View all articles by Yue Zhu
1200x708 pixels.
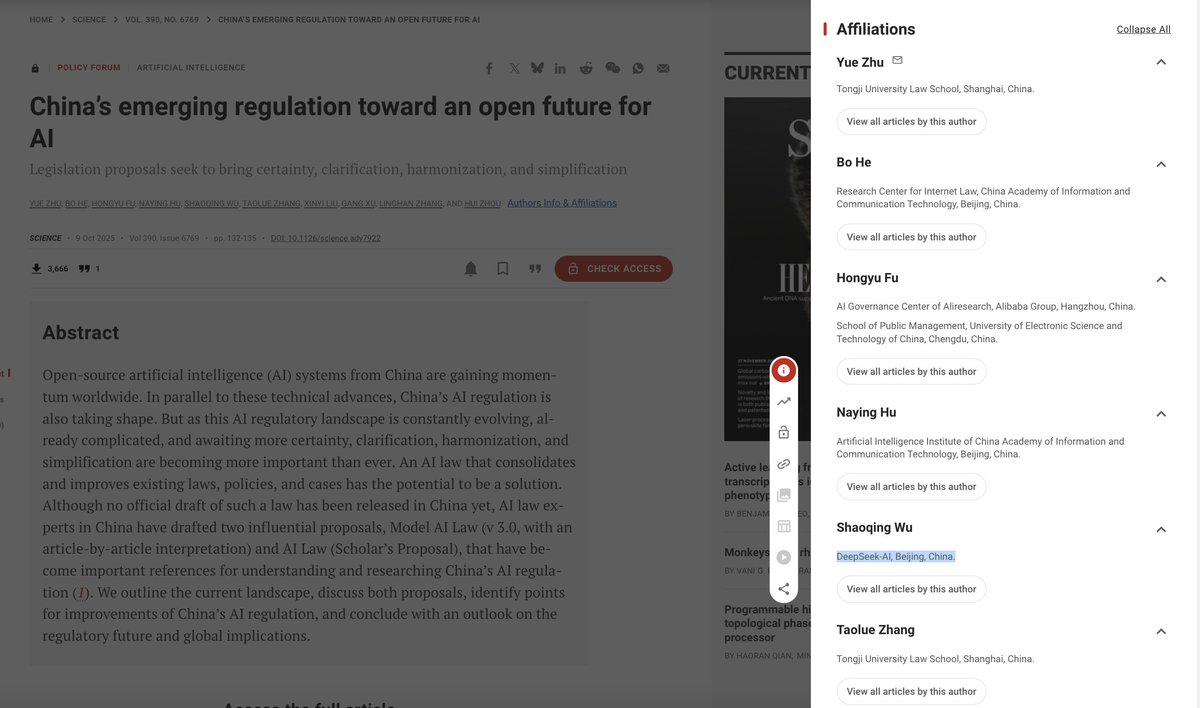pyautogui.click(x=911, y=122)
